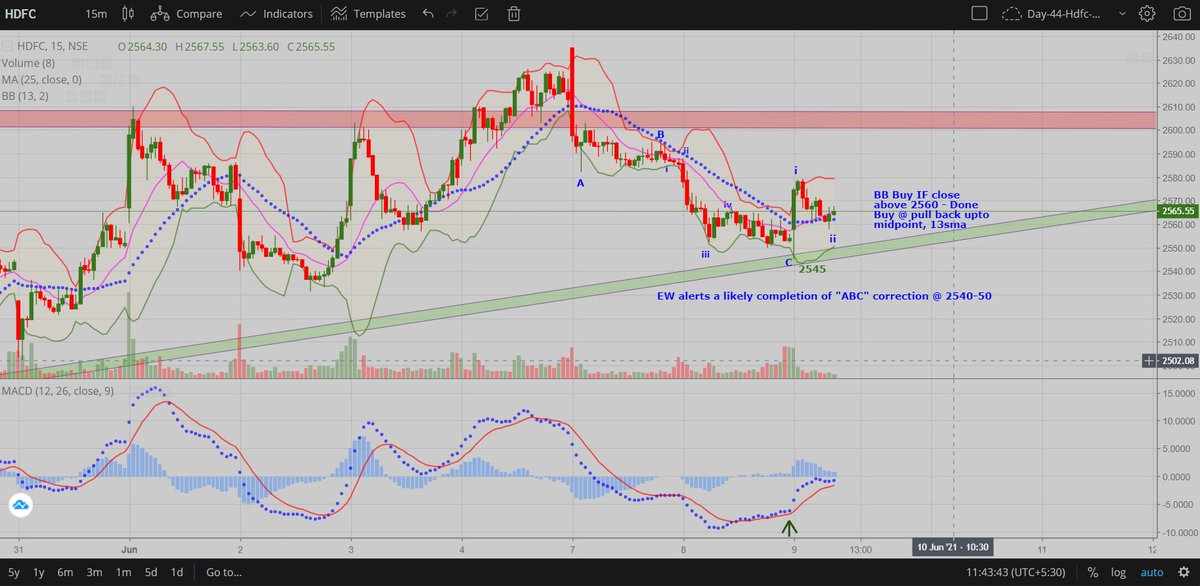The height and width of the screenshot is (586, 1200).
Task: Click the High value H 2567.55
Action: tap(200, 47)
